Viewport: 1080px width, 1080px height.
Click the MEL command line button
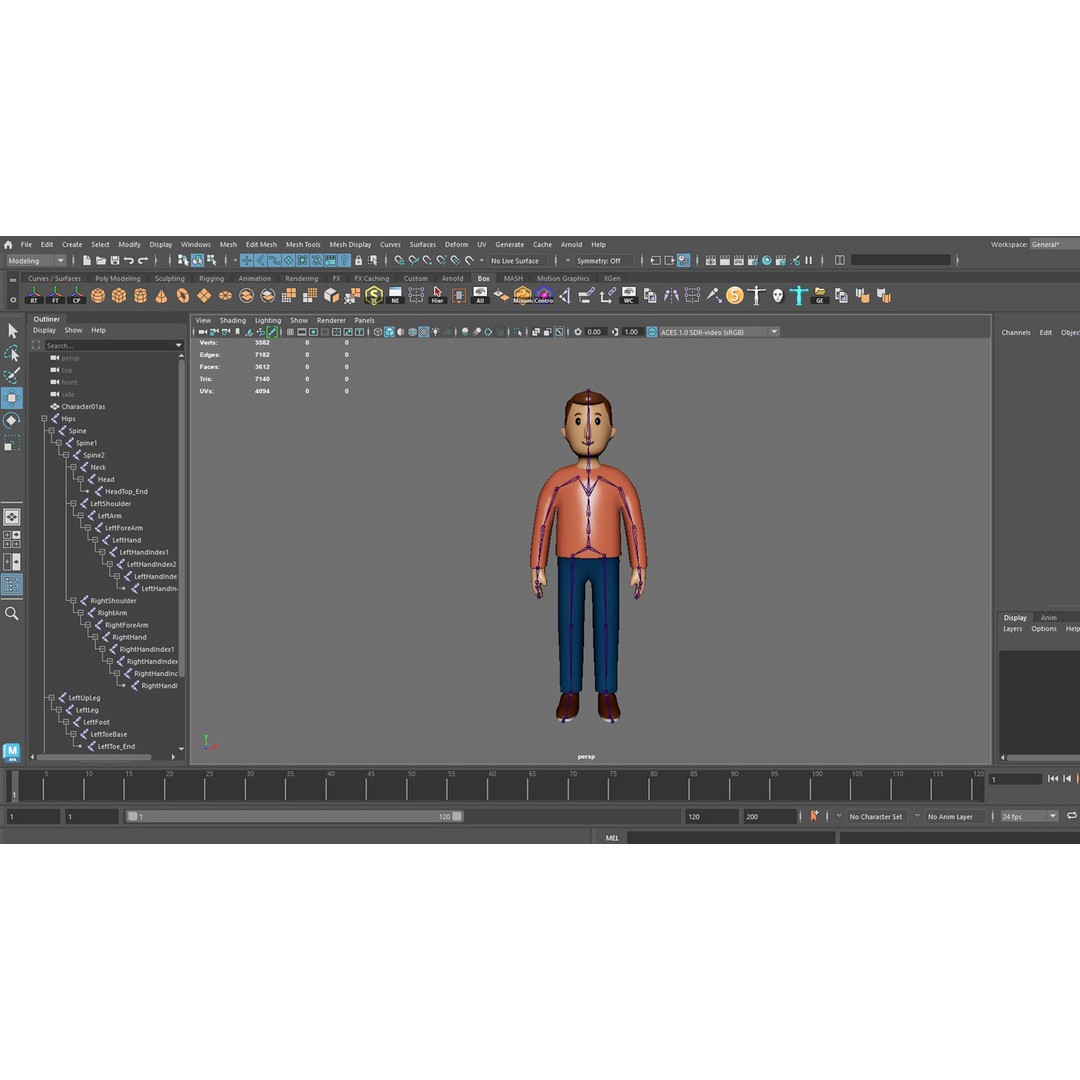[x=612, y=837]
